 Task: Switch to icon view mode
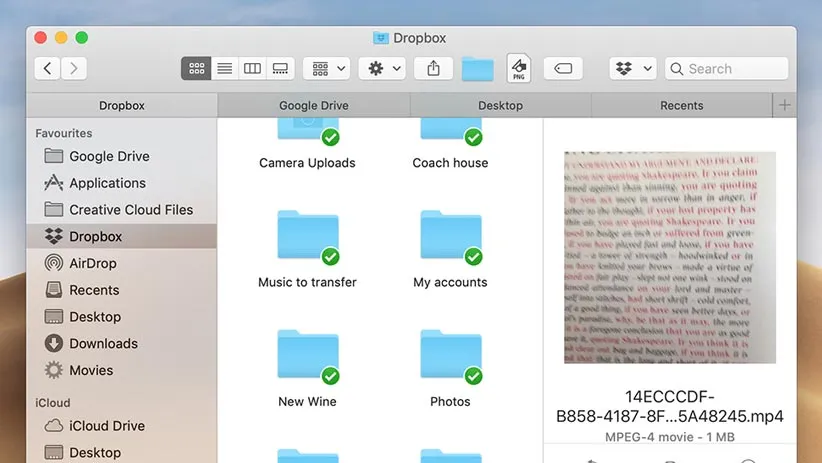tap(196, 68)
